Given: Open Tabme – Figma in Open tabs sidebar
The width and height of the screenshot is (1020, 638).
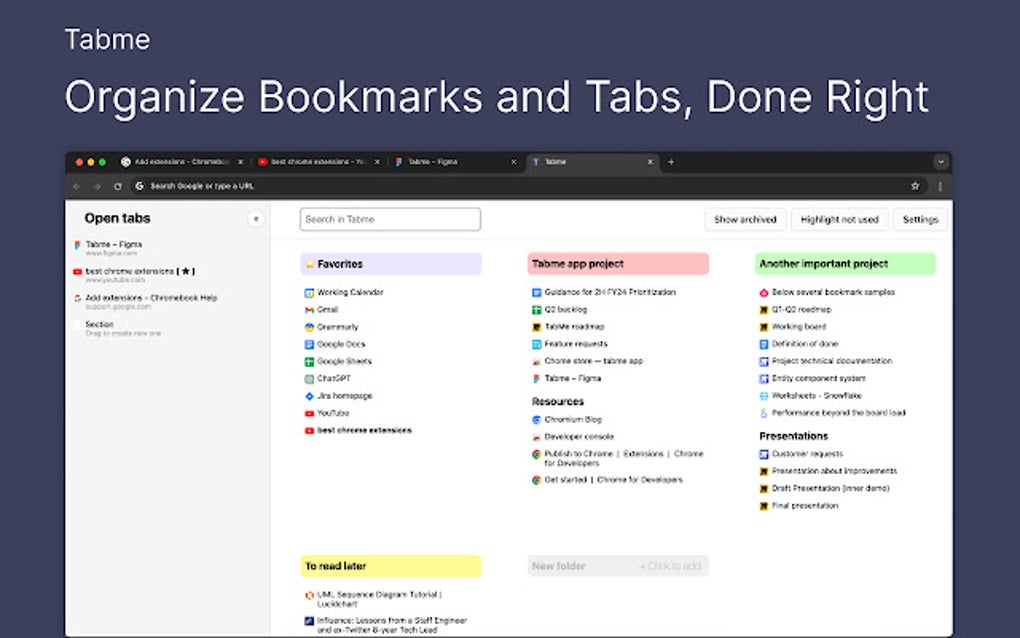Looking at the screenshot, I should pos(108,248).
